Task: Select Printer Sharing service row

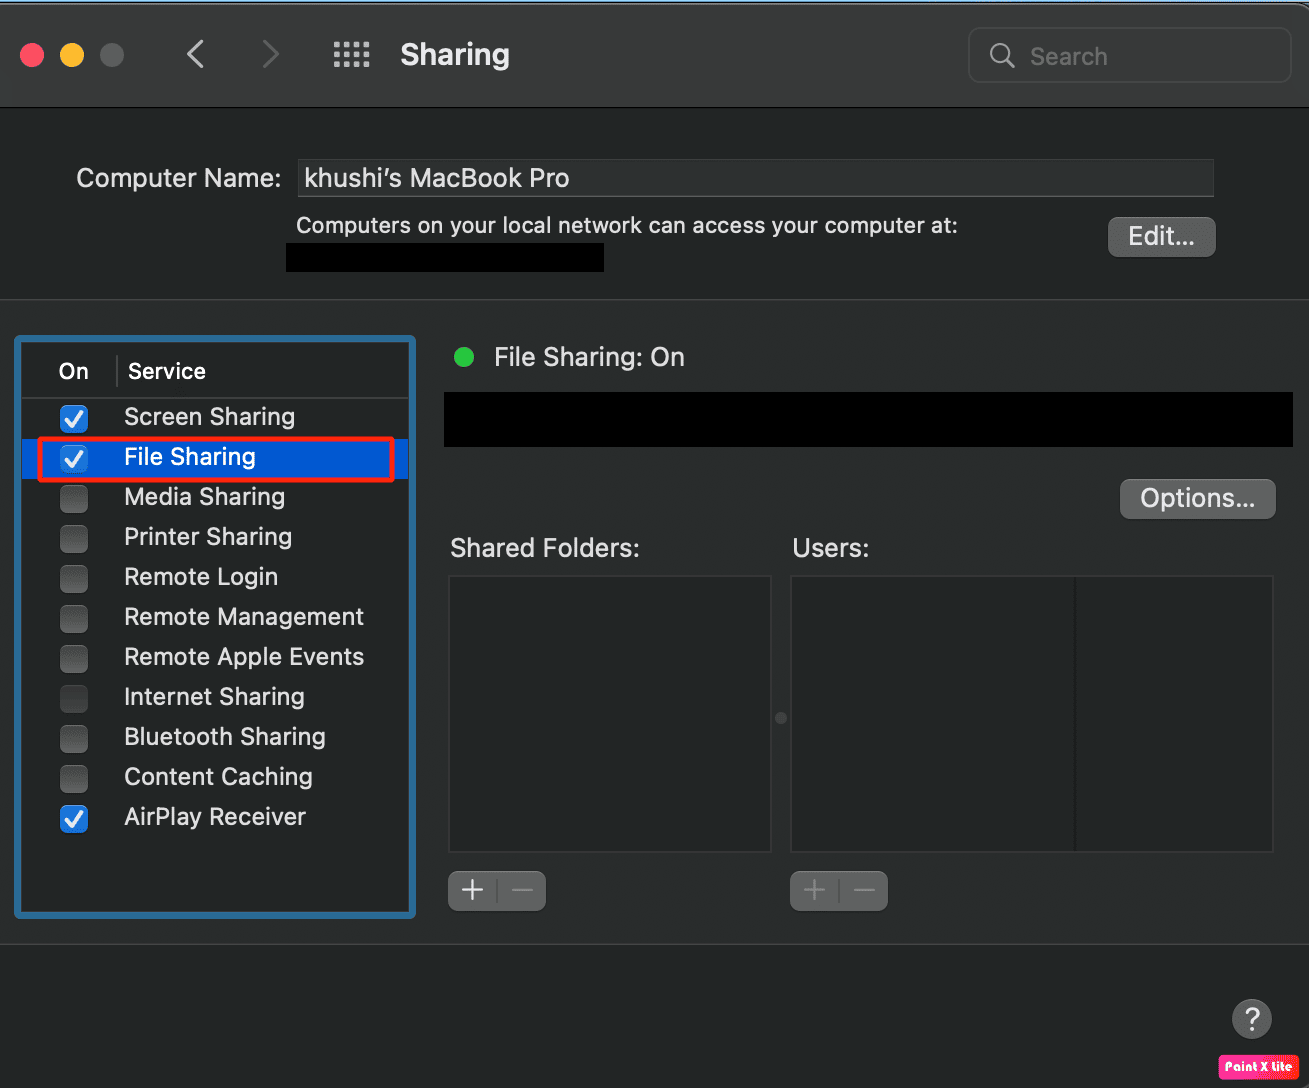Action: [x=215, y=537]
